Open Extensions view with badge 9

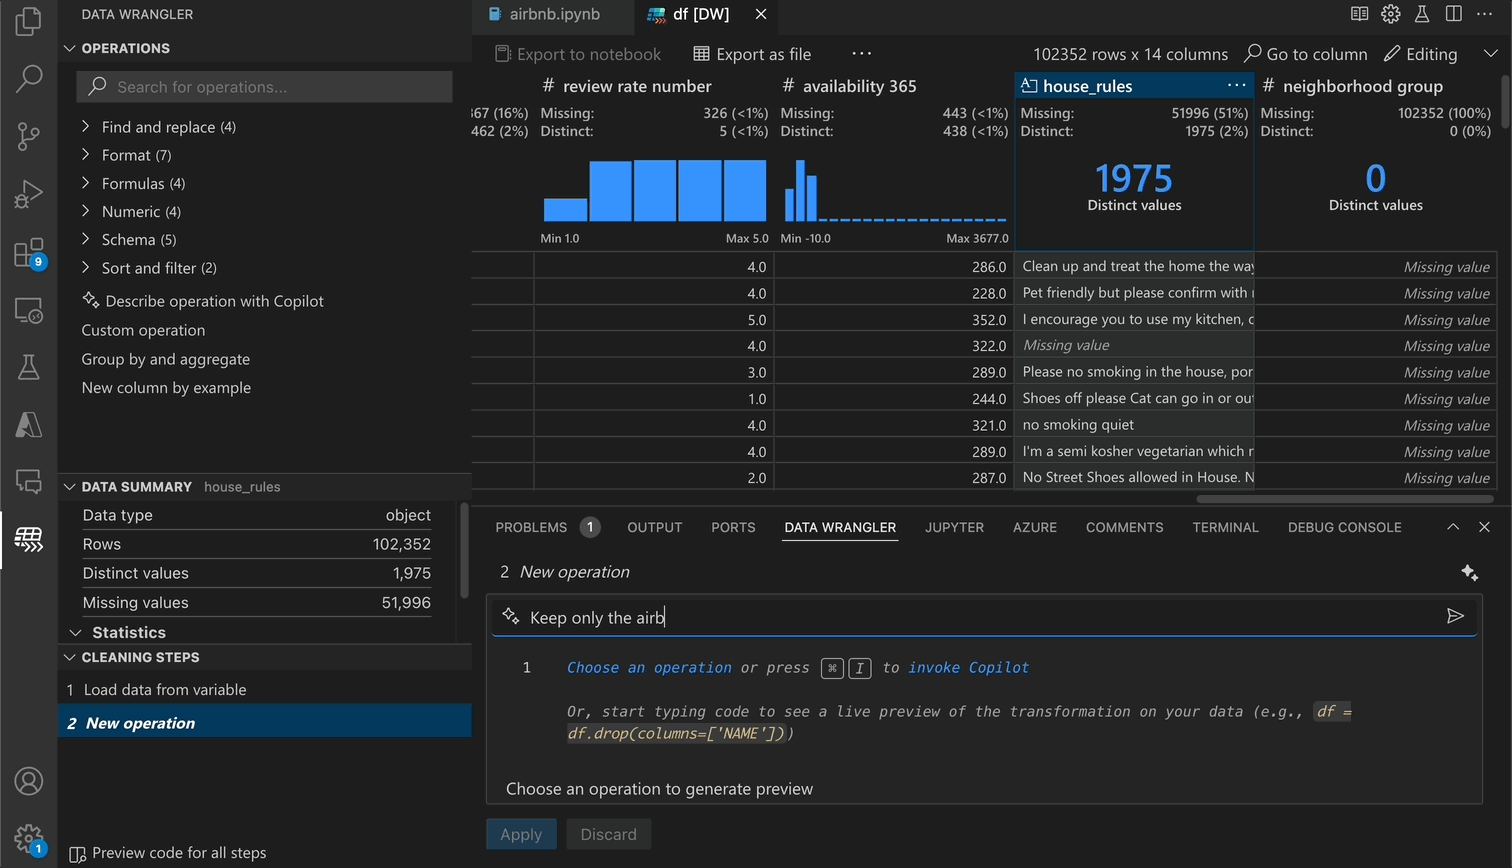click(x=29, y=252)
